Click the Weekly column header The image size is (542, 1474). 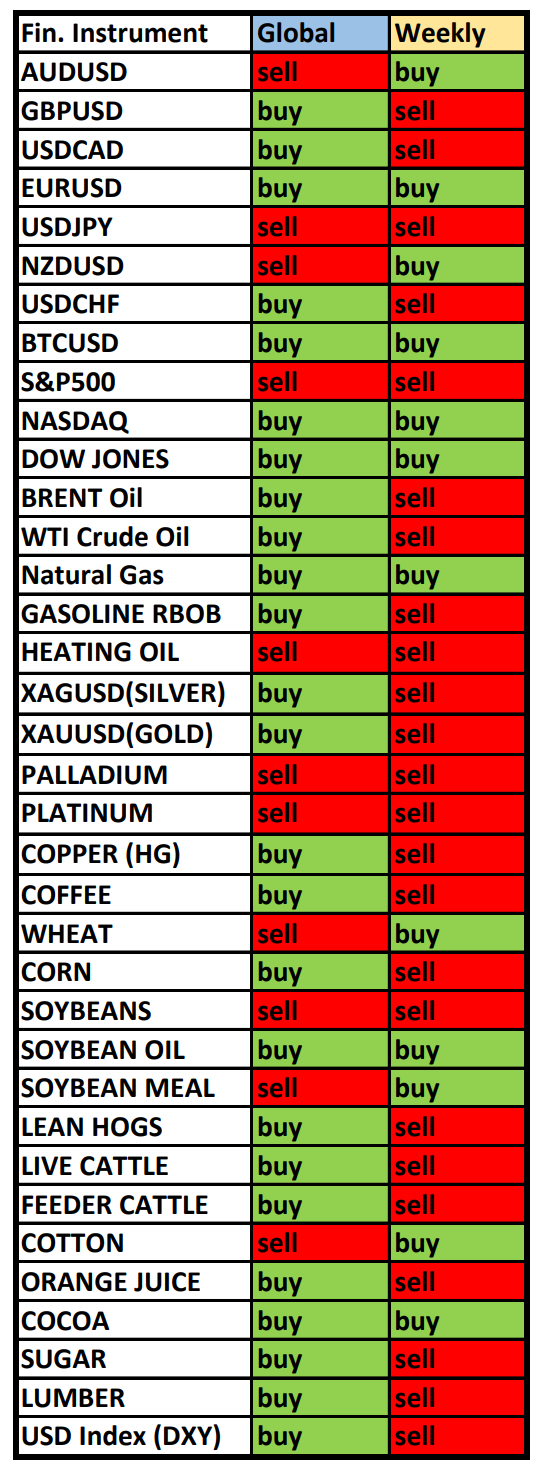[x=457, y=33]
